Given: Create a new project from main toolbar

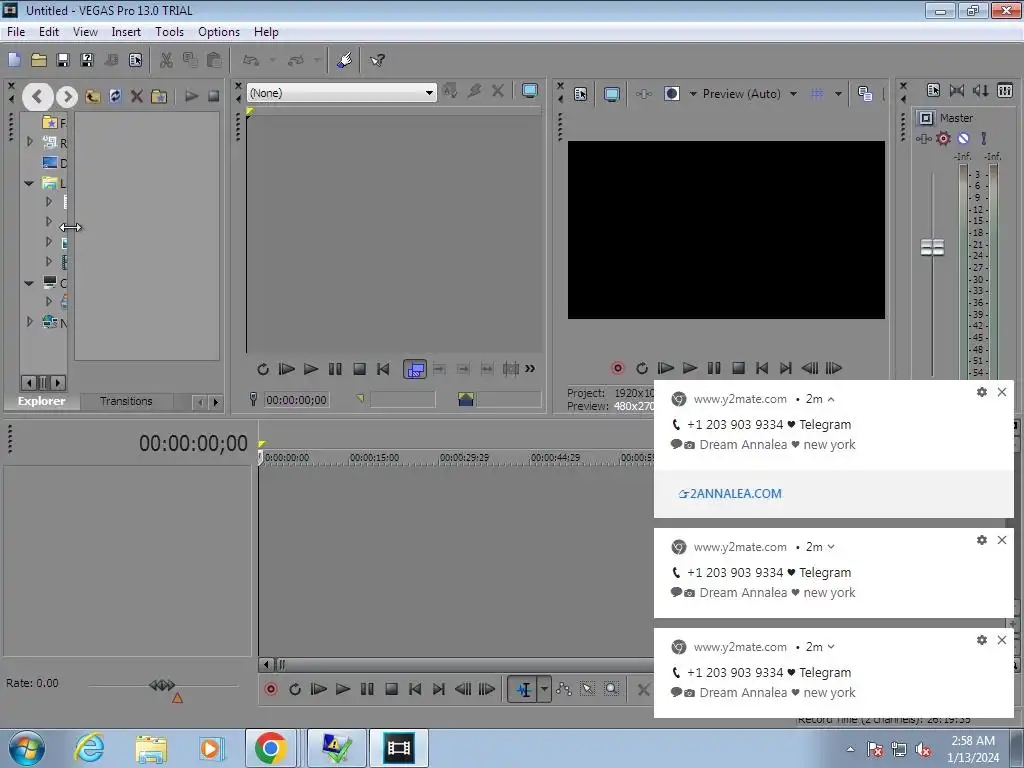Looking at the screenshot, I should [14, 60].
